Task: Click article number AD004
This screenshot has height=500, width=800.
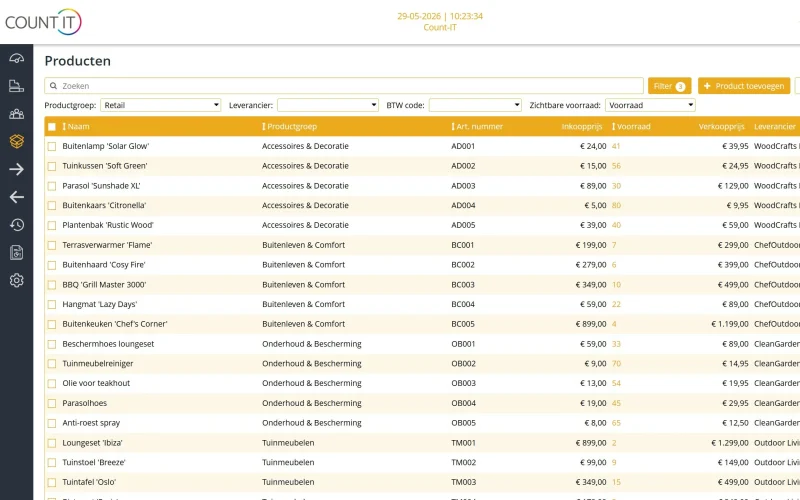Action: 463,205
